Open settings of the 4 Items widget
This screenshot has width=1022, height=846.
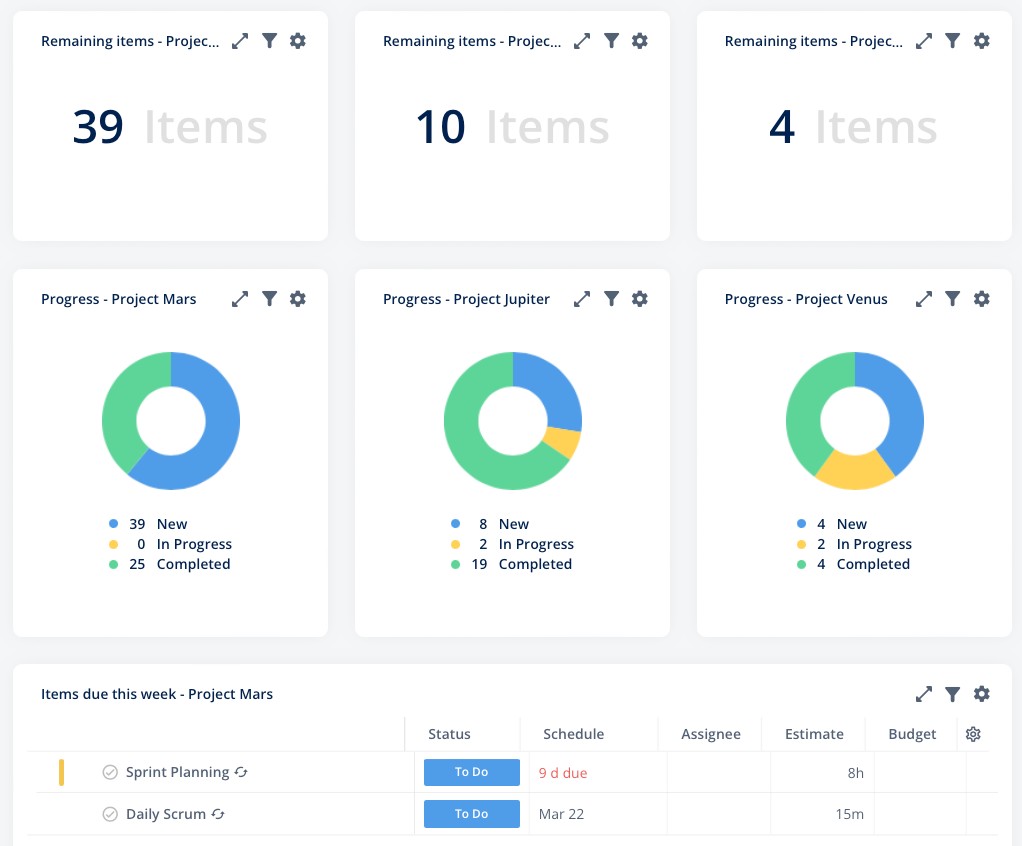click(x=982, y=41)
